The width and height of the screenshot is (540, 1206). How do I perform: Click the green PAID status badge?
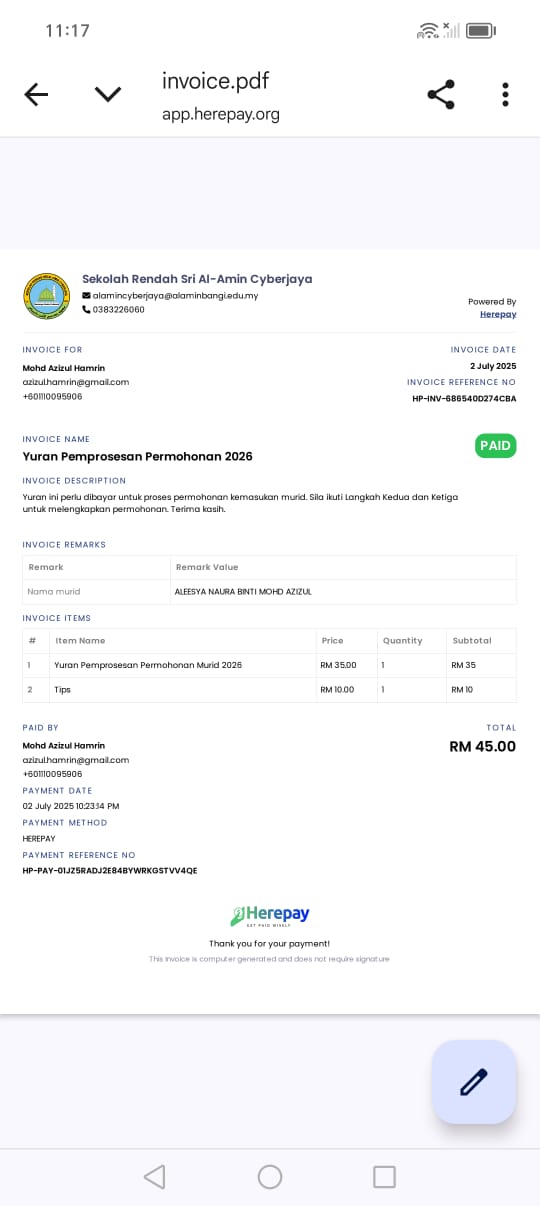[x=496, y=445]
